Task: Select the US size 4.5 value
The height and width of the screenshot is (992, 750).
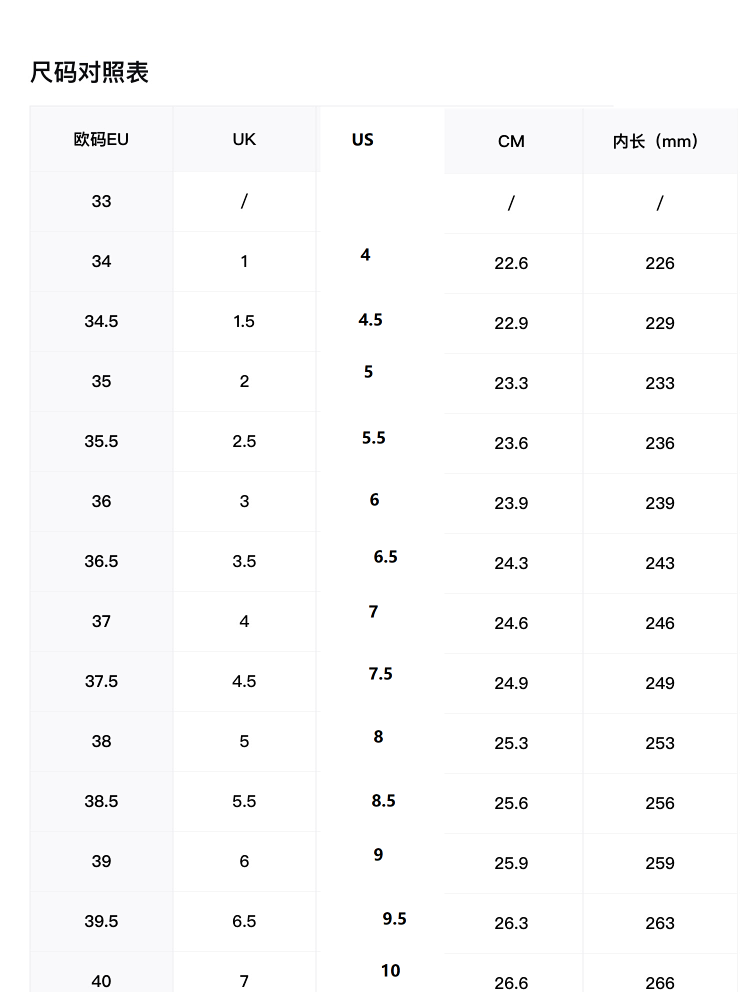Action: click(370, 320)
